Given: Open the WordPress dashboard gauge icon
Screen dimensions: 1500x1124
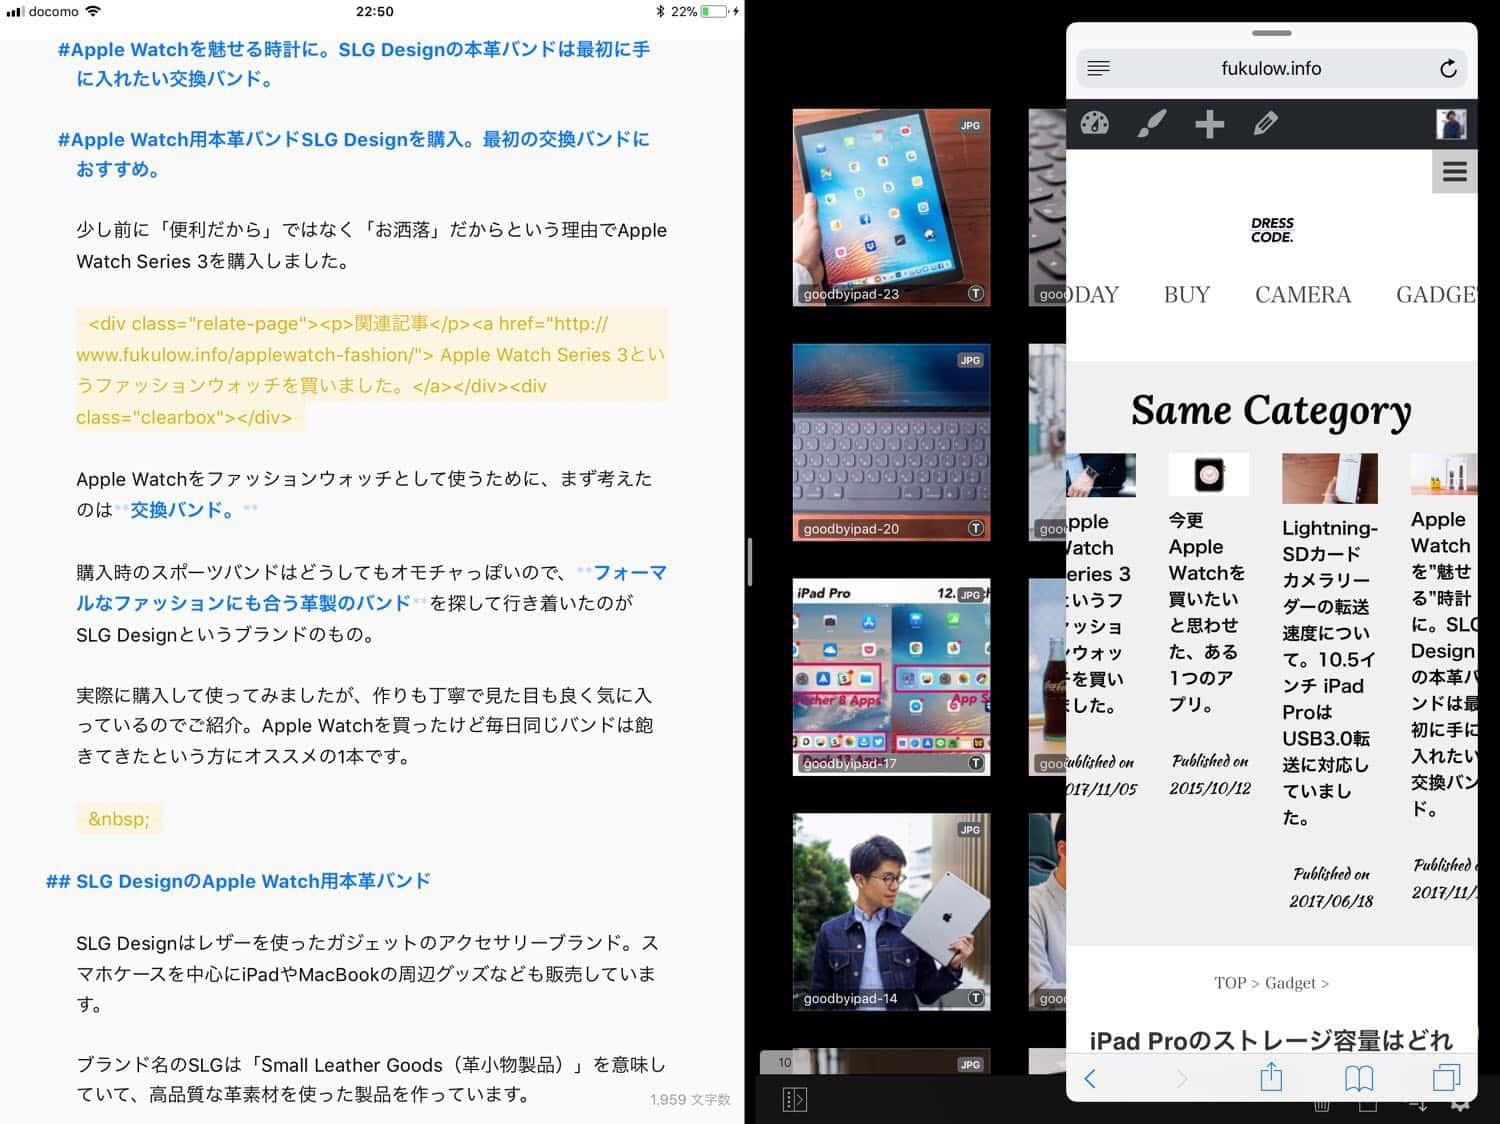Looking at the screenshot, I should coord(1094,124).
